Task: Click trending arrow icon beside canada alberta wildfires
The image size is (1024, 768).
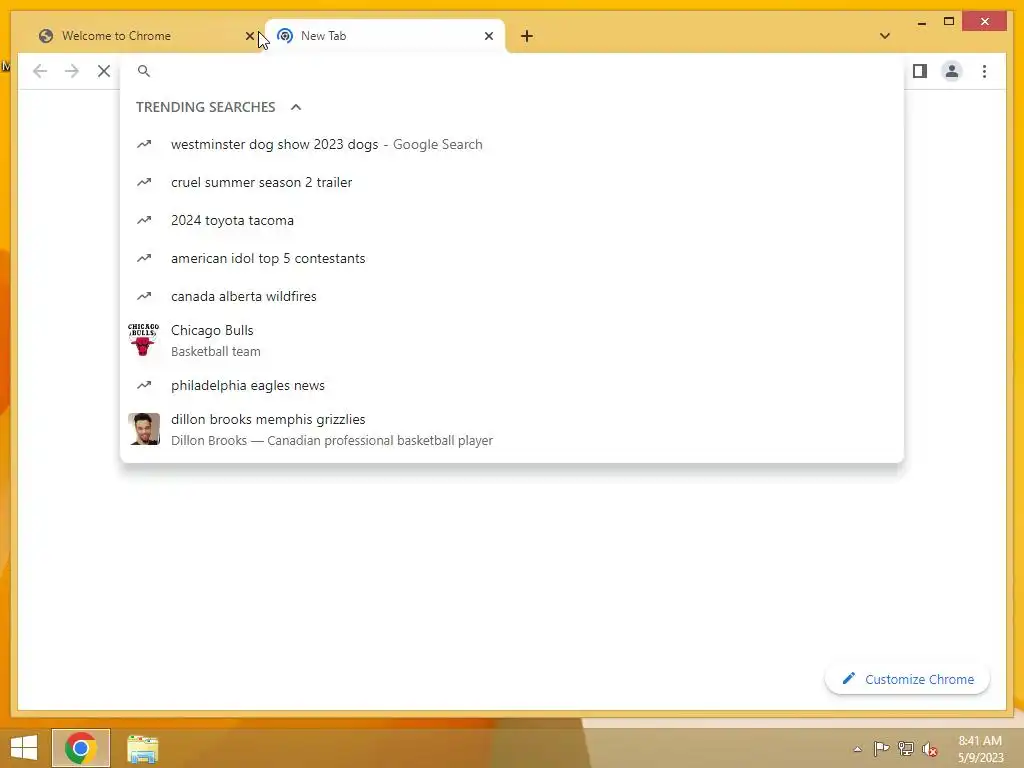Action: (144, 296)
